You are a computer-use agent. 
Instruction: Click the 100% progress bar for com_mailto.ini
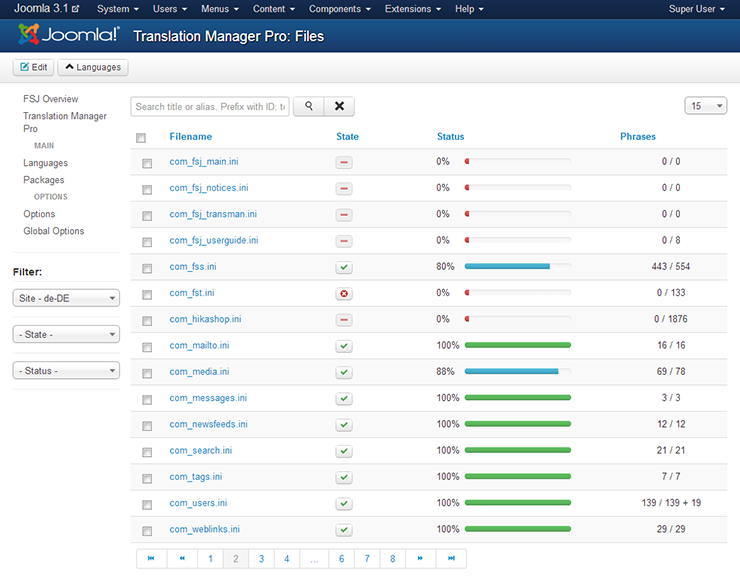(x=518, y=345)
